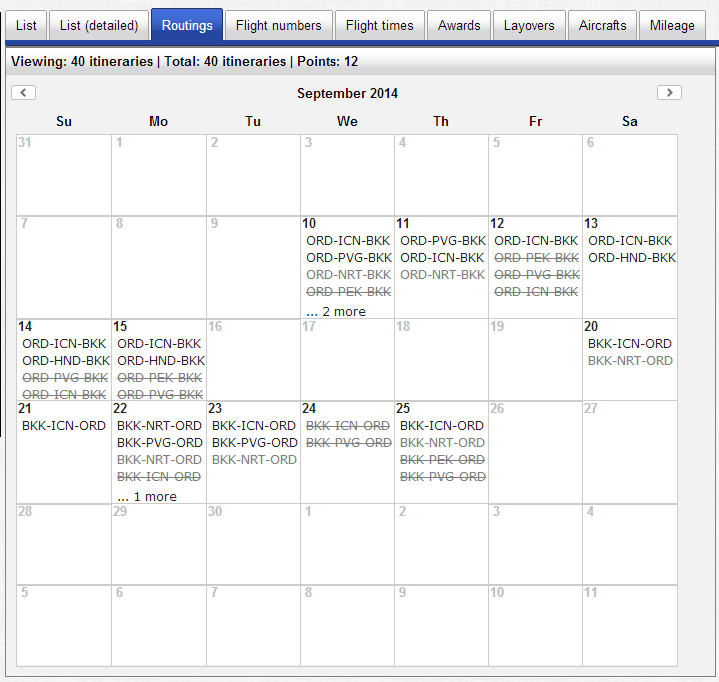Viewport: 719px width, 682px height.
Task: Expand '... 2 more' on September 10
Action: tap(336, 312)
